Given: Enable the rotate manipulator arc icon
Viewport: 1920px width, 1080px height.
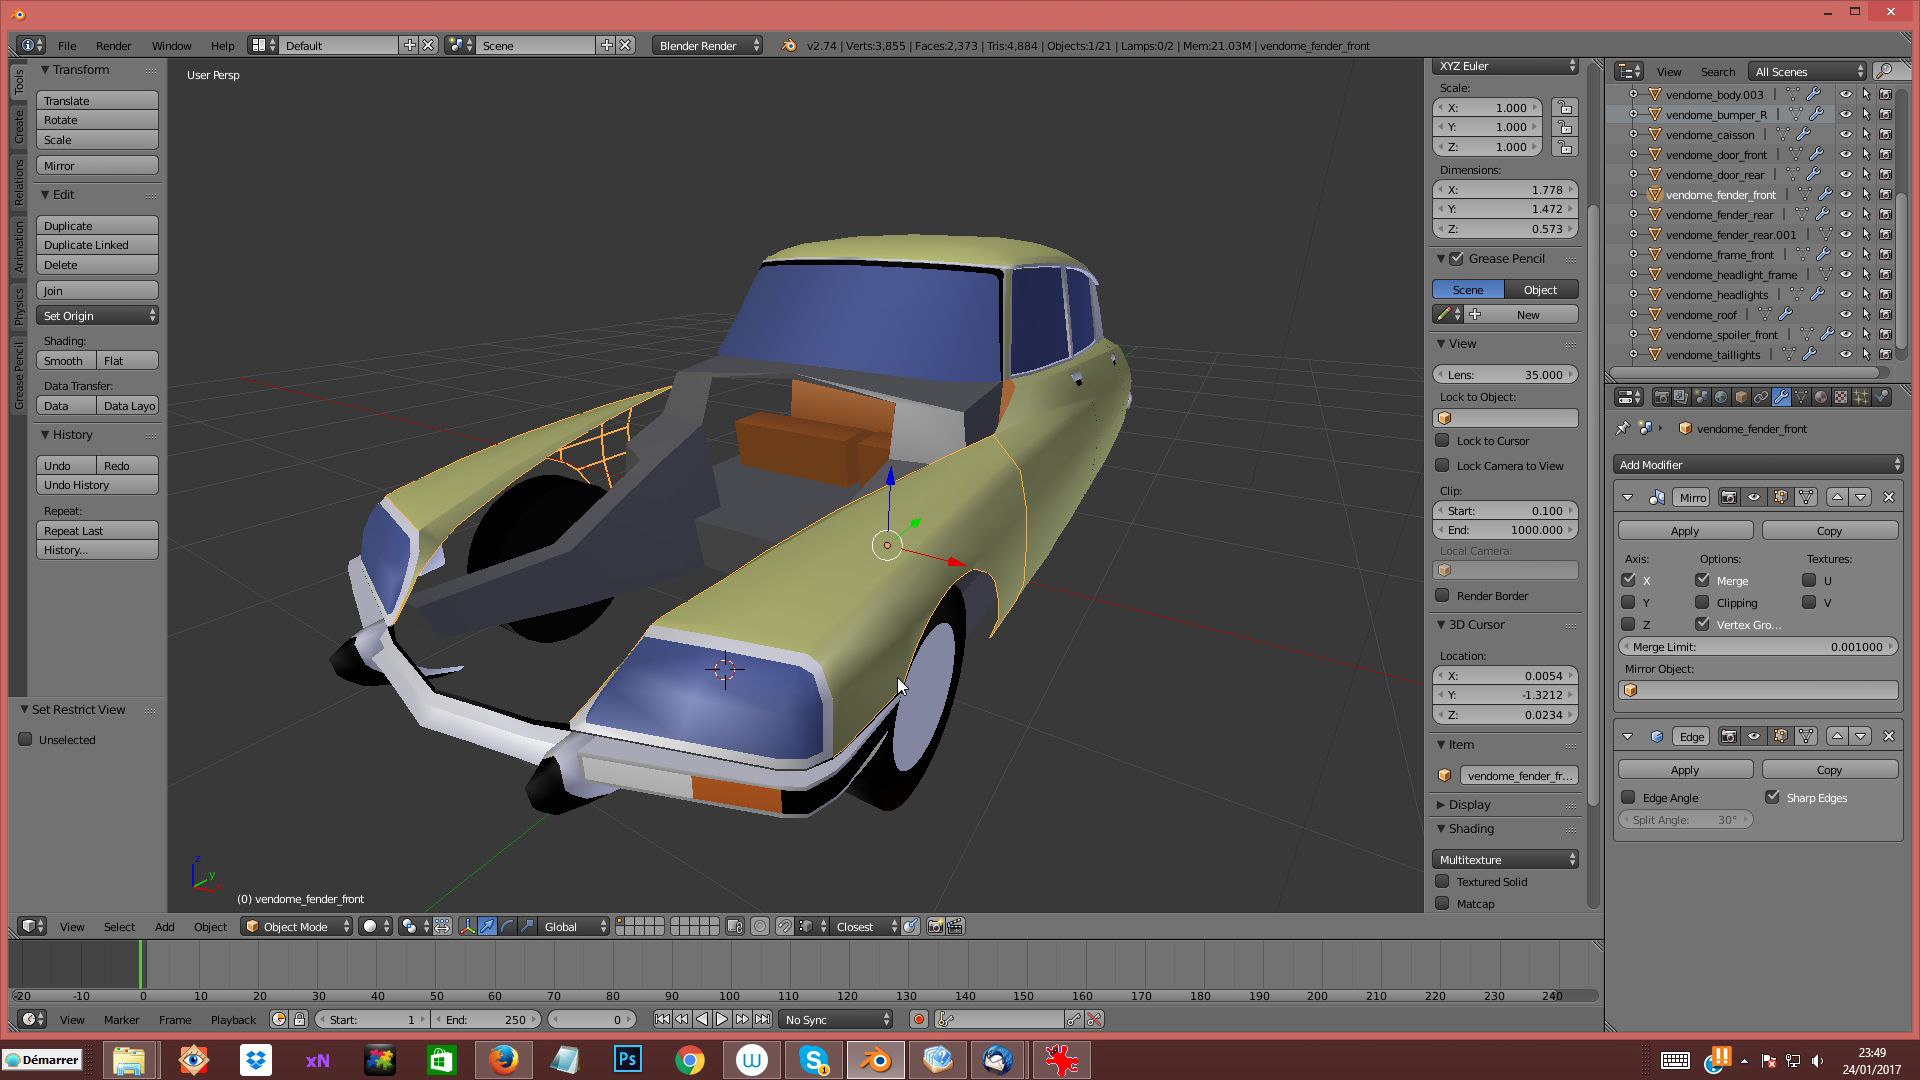Looking at the screenshot, I should (507, 926).
